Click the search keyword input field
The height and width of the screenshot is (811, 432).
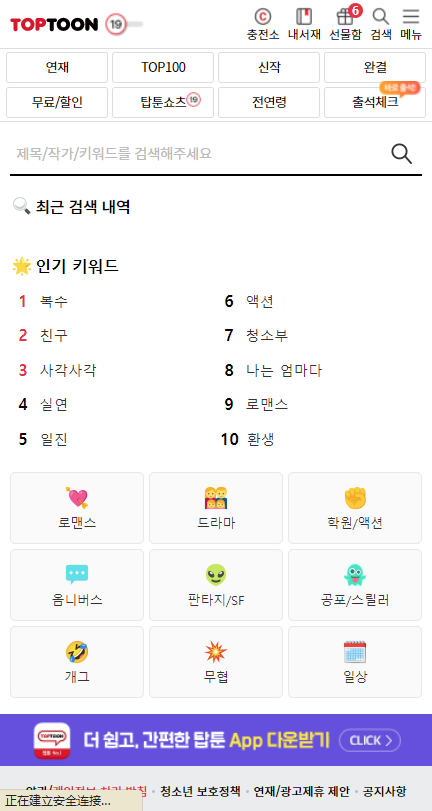tap(199, 154)
